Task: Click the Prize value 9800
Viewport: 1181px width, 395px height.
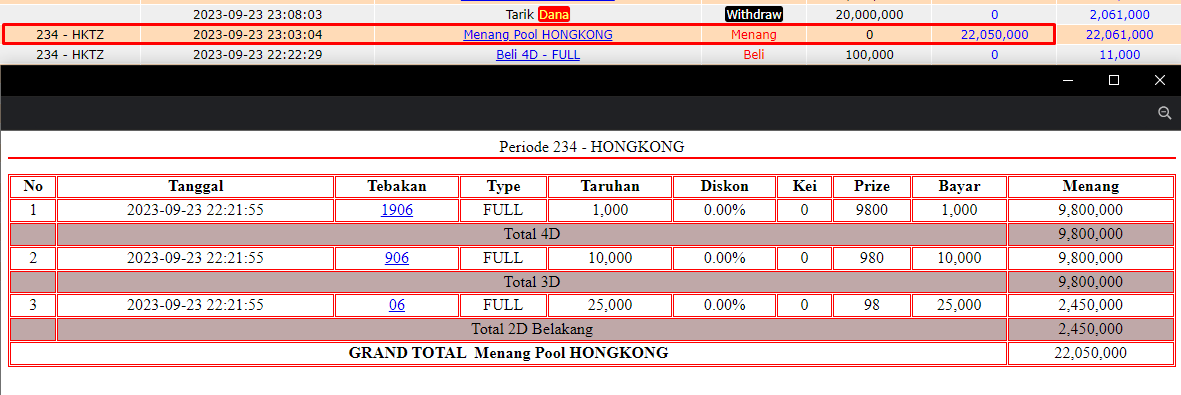Action: [x=872, y=210]
